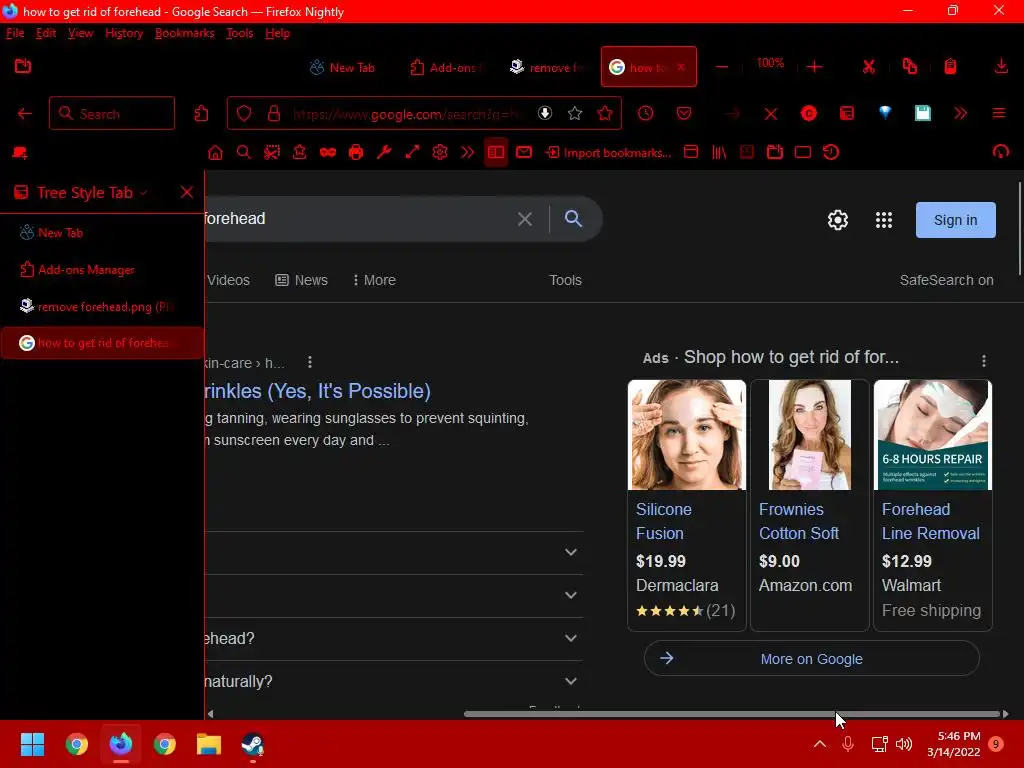This screenshot has width=1024, height=768.
Task: Open the File menu
Action: pyautogui.click(x=15, y=33)
